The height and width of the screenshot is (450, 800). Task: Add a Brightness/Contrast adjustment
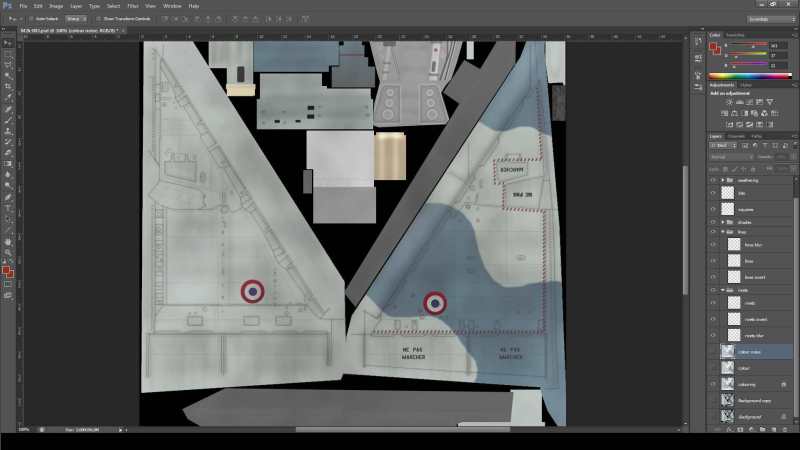pos(729,102)
